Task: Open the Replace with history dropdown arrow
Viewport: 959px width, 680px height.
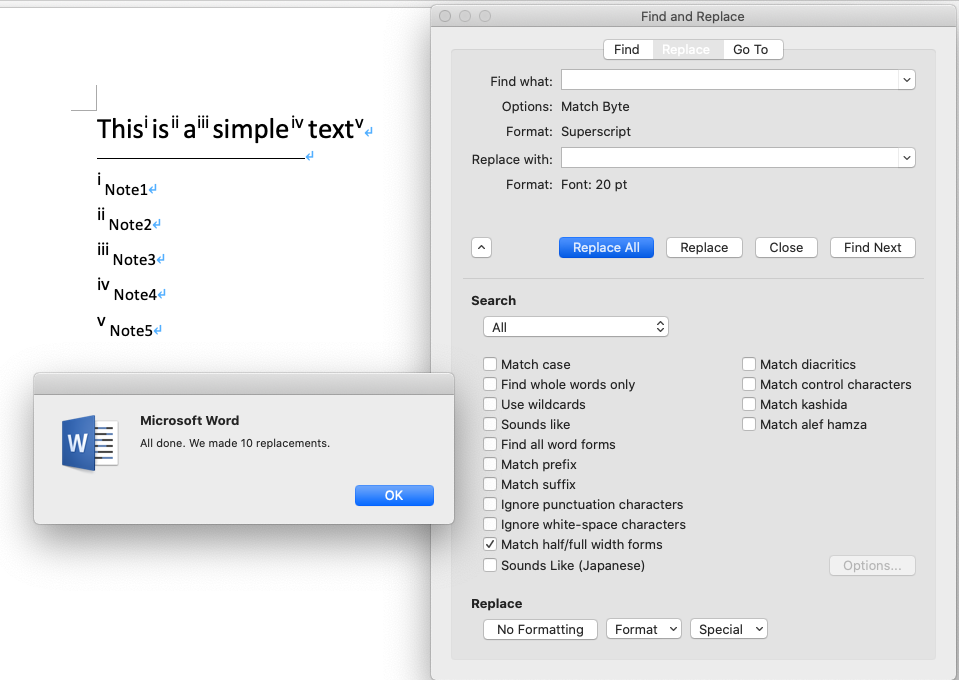Action: tap(906, 158)
